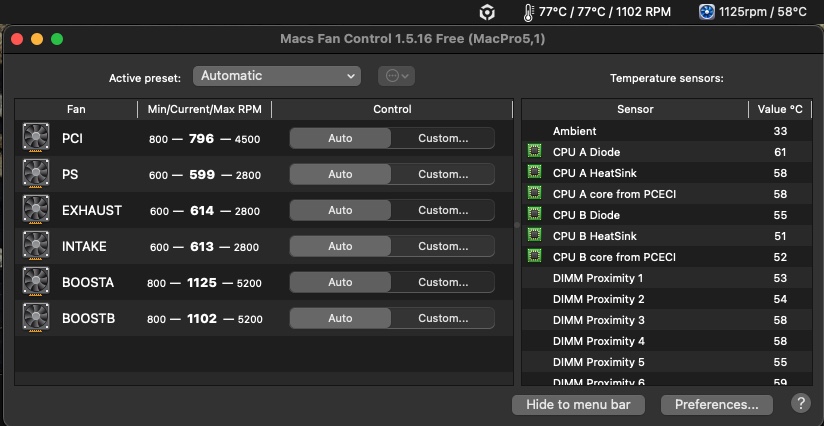The width and height of the screenshot is (824, 426).
Task: Set PCI fan control to Auto
Action: pos(340,138)
